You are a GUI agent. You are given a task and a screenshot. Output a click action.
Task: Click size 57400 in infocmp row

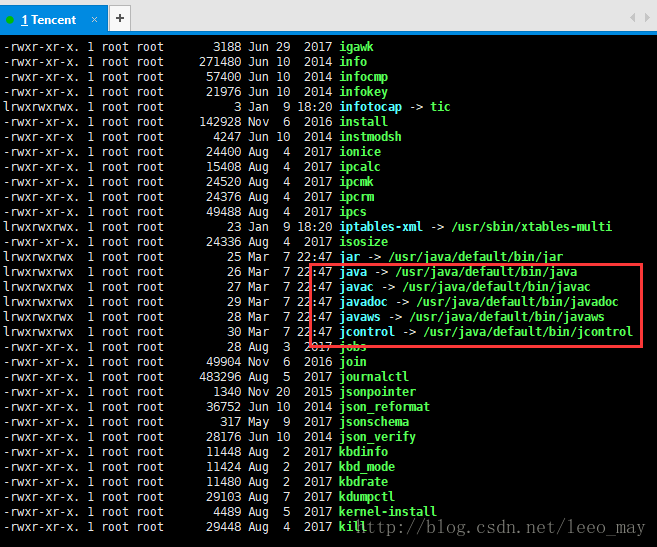coord(223,77)
